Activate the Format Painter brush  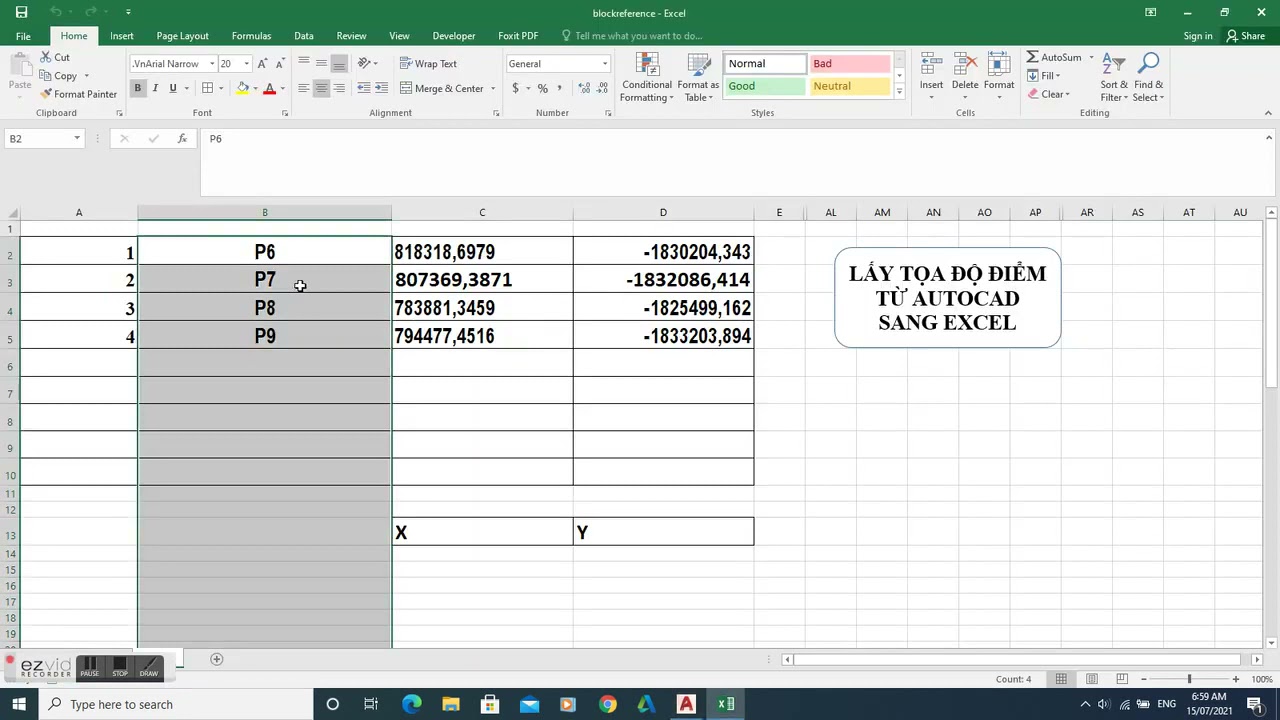pyautogui.click(x=46, y=94)
